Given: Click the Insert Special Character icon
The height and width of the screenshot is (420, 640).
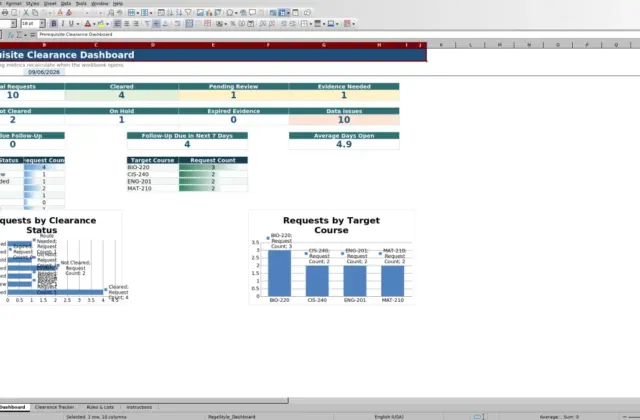Looking at the screenshot, I should [230, 13].
